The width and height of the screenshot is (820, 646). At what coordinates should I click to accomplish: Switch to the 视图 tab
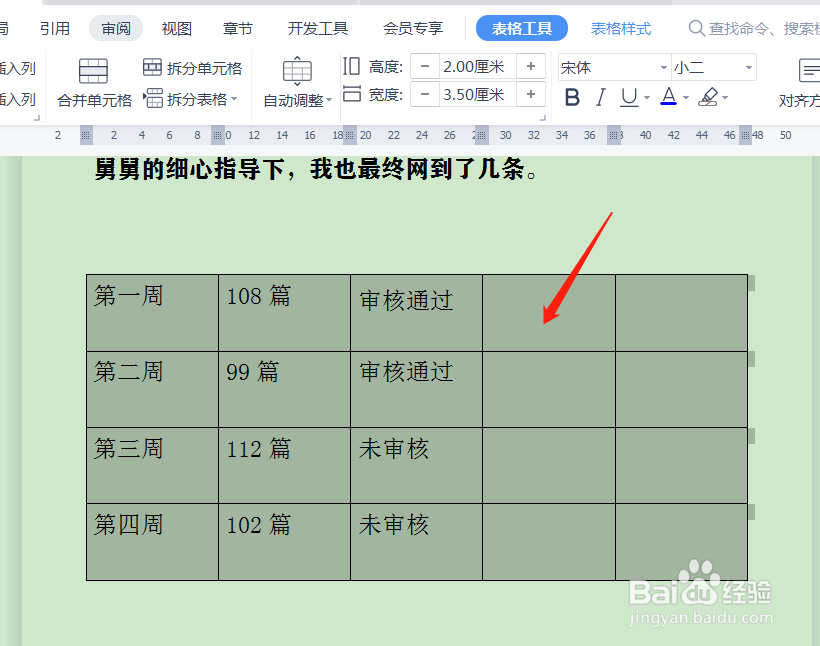point(177,28)
